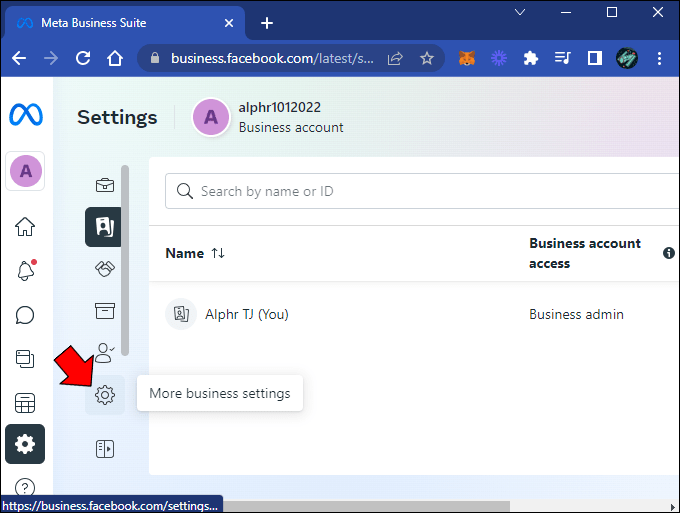Viewport: 680px width, 513px height.
Task: Click the address bar URL
Action: [272, 58]
